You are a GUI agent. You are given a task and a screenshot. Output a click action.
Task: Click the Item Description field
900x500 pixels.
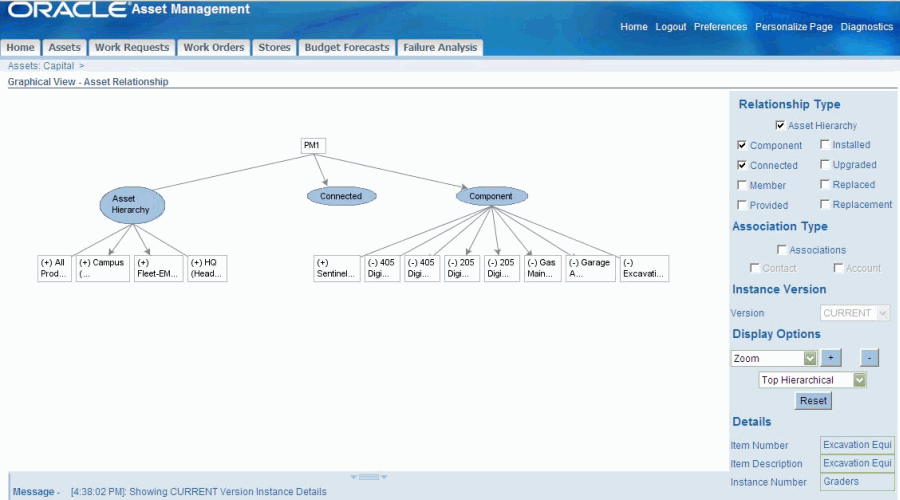click(x=857, y=463)
